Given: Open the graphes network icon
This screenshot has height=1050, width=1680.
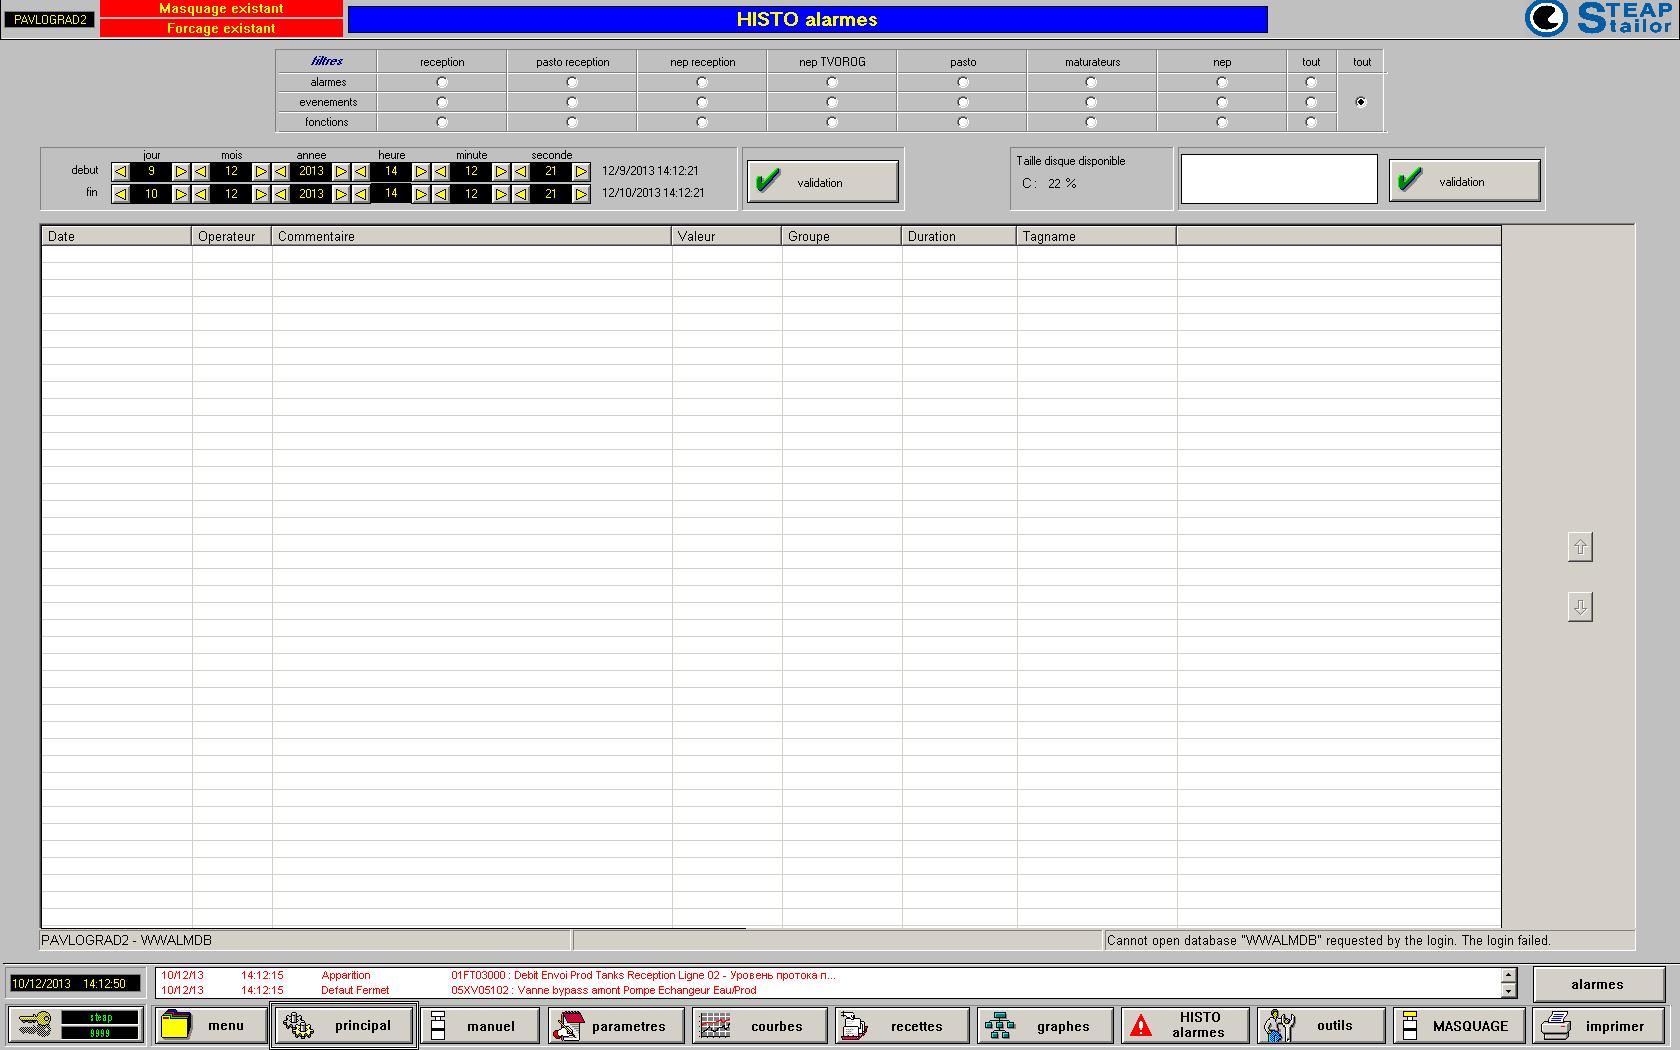Looking at the screenshot, I should tap(1000, 1025).
